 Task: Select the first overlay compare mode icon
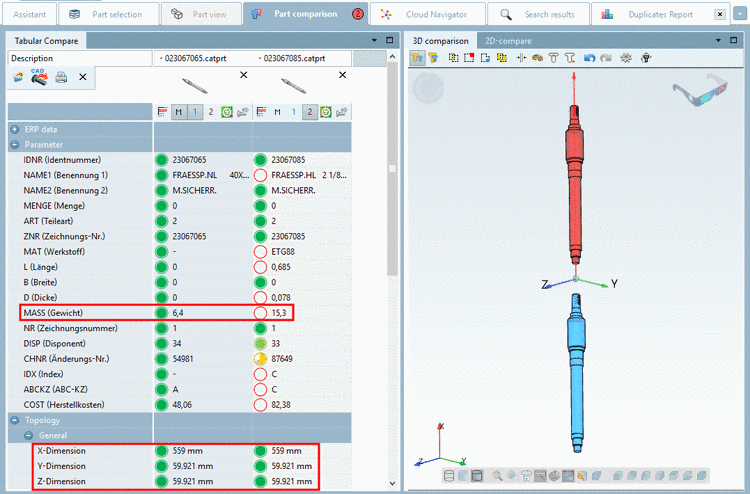417,58
